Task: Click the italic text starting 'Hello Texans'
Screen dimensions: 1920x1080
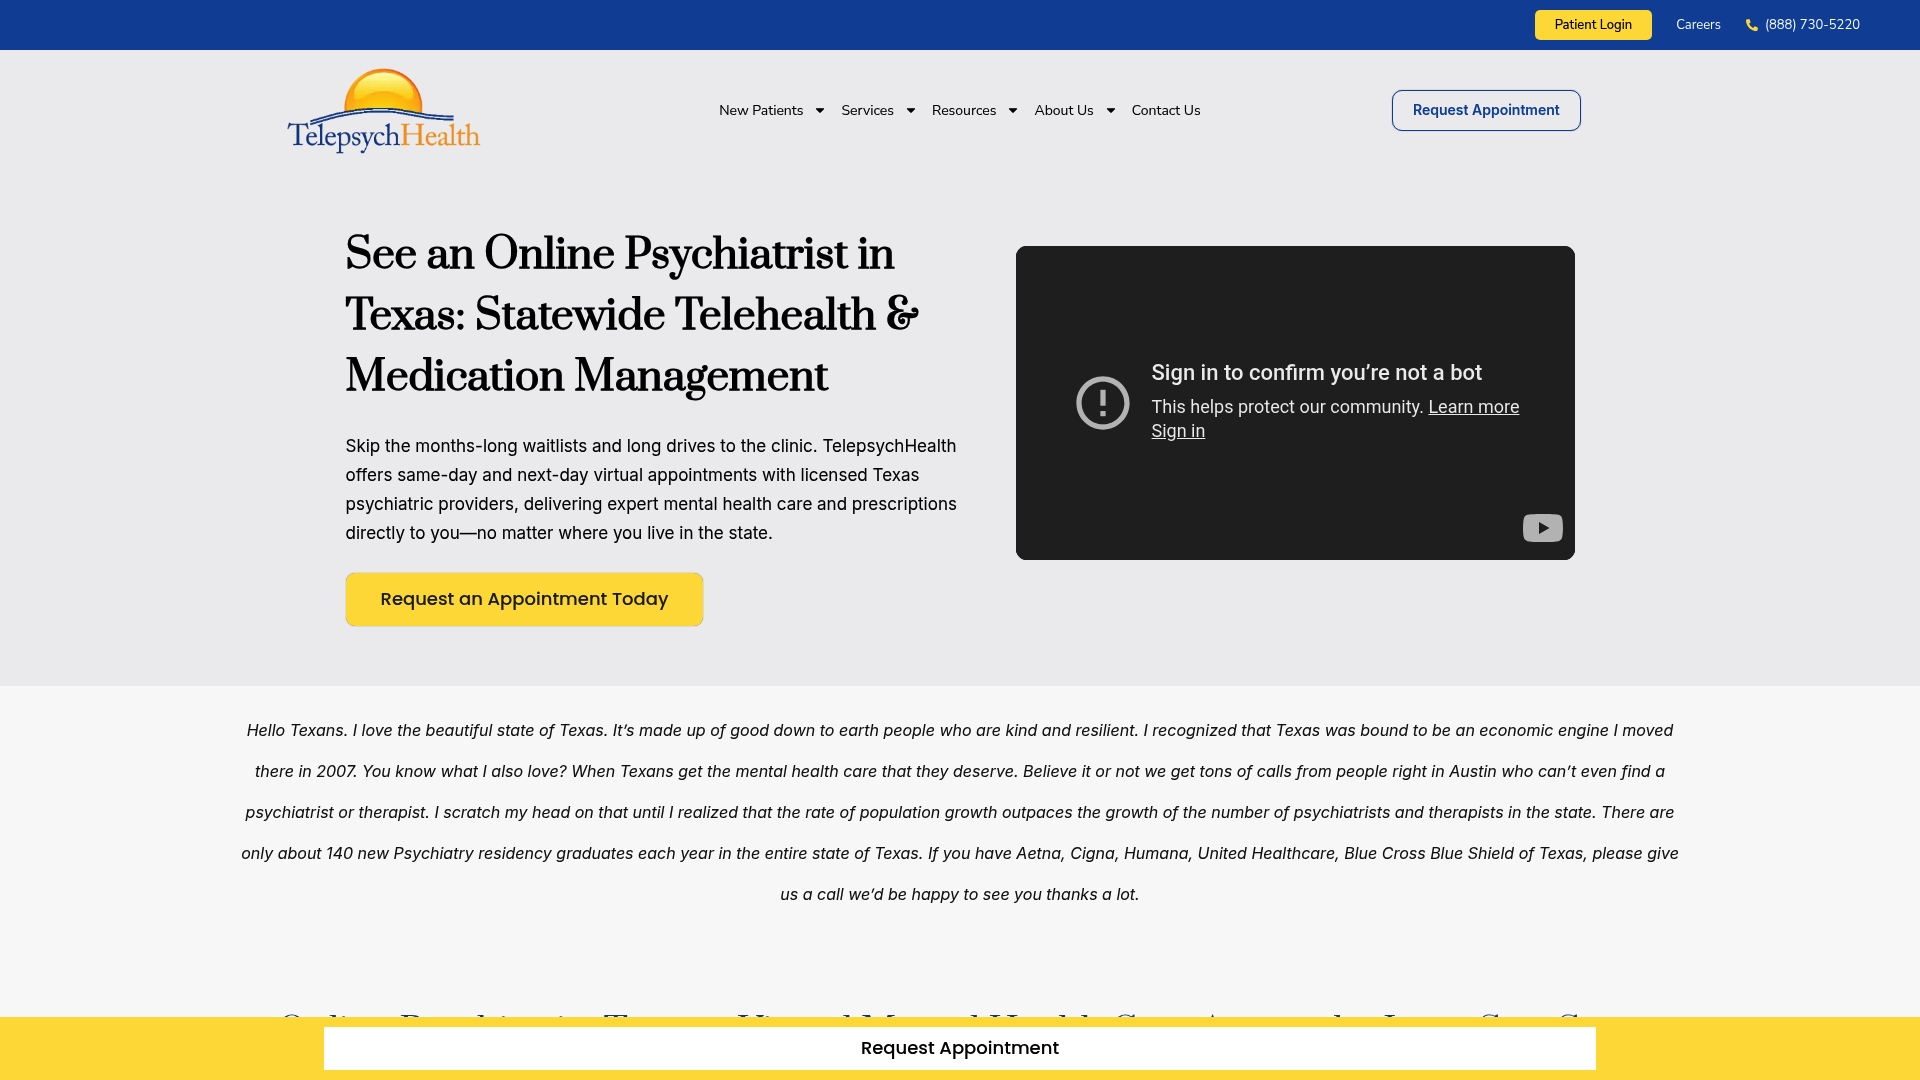Action: [x=960, y=812]
